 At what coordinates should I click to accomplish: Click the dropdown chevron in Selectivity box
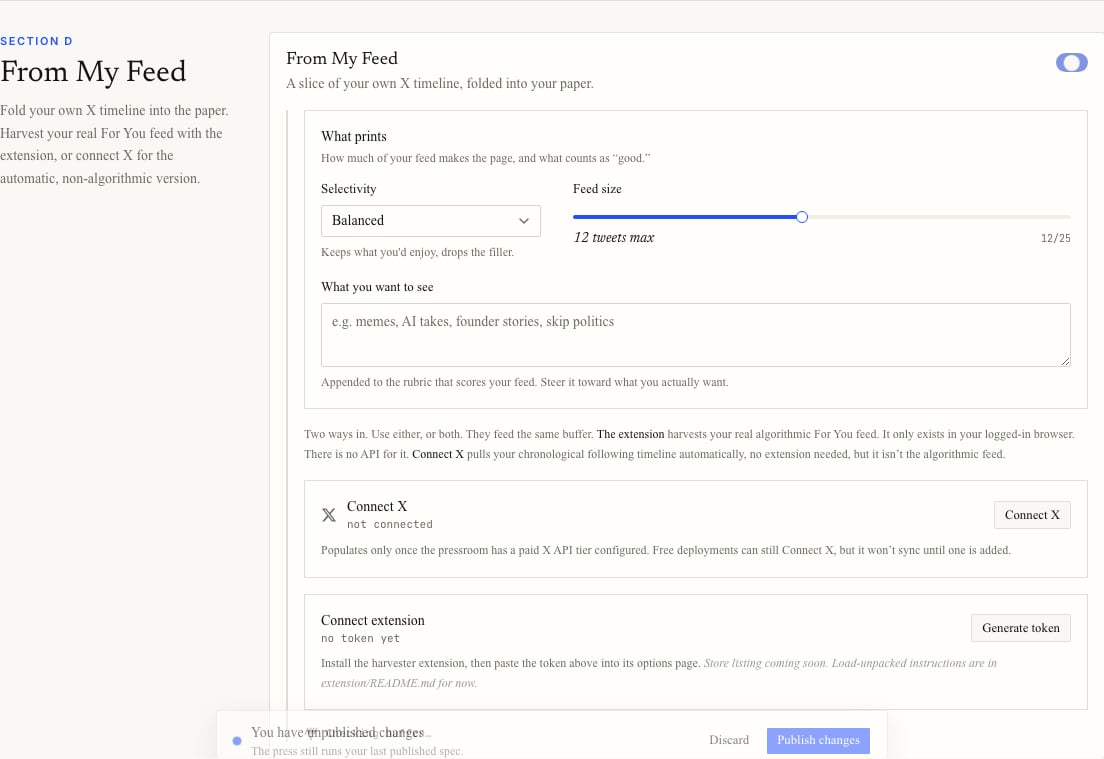pos(523,221)
